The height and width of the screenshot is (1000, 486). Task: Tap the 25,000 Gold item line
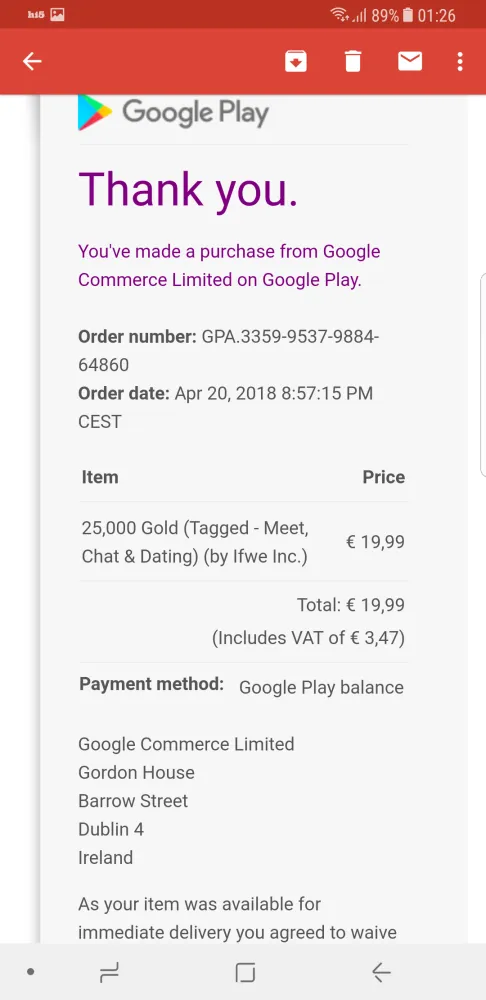(195, 542)
